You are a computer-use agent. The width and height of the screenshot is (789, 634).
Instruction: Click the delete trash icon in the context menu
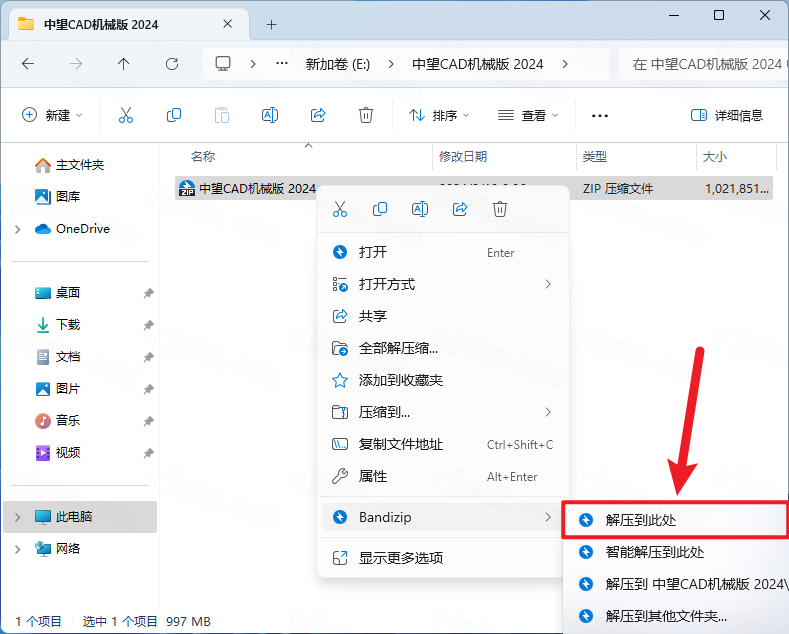pos(500,209)
